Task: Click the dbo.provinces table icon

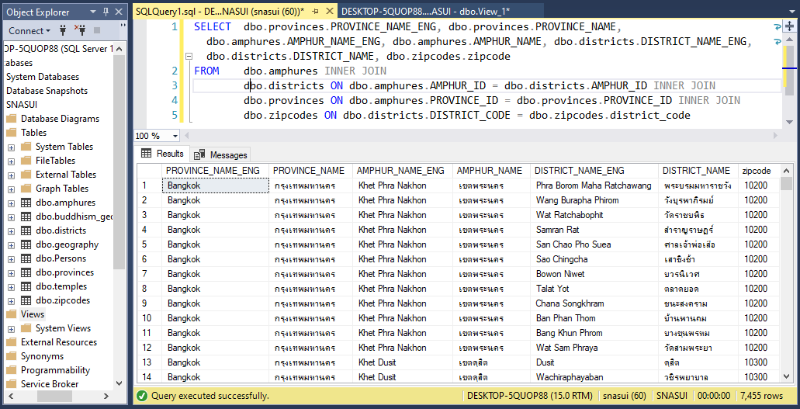Action: 26,272
